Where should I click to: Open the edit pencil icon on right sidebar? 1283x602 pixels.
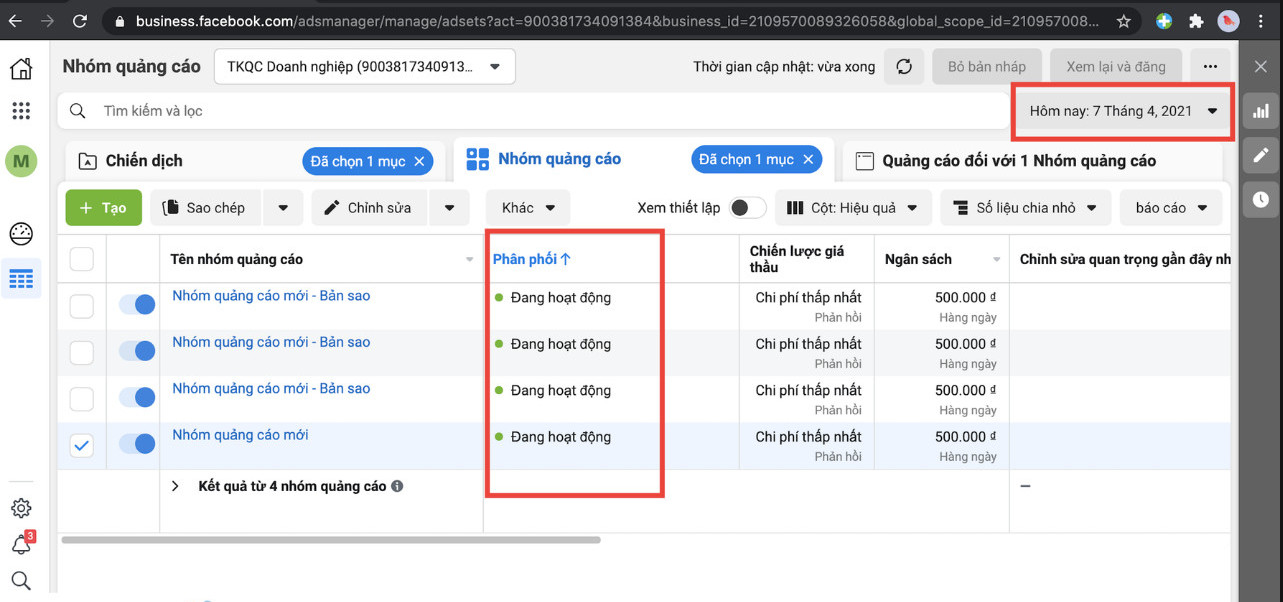click(x=1261, y=155)
